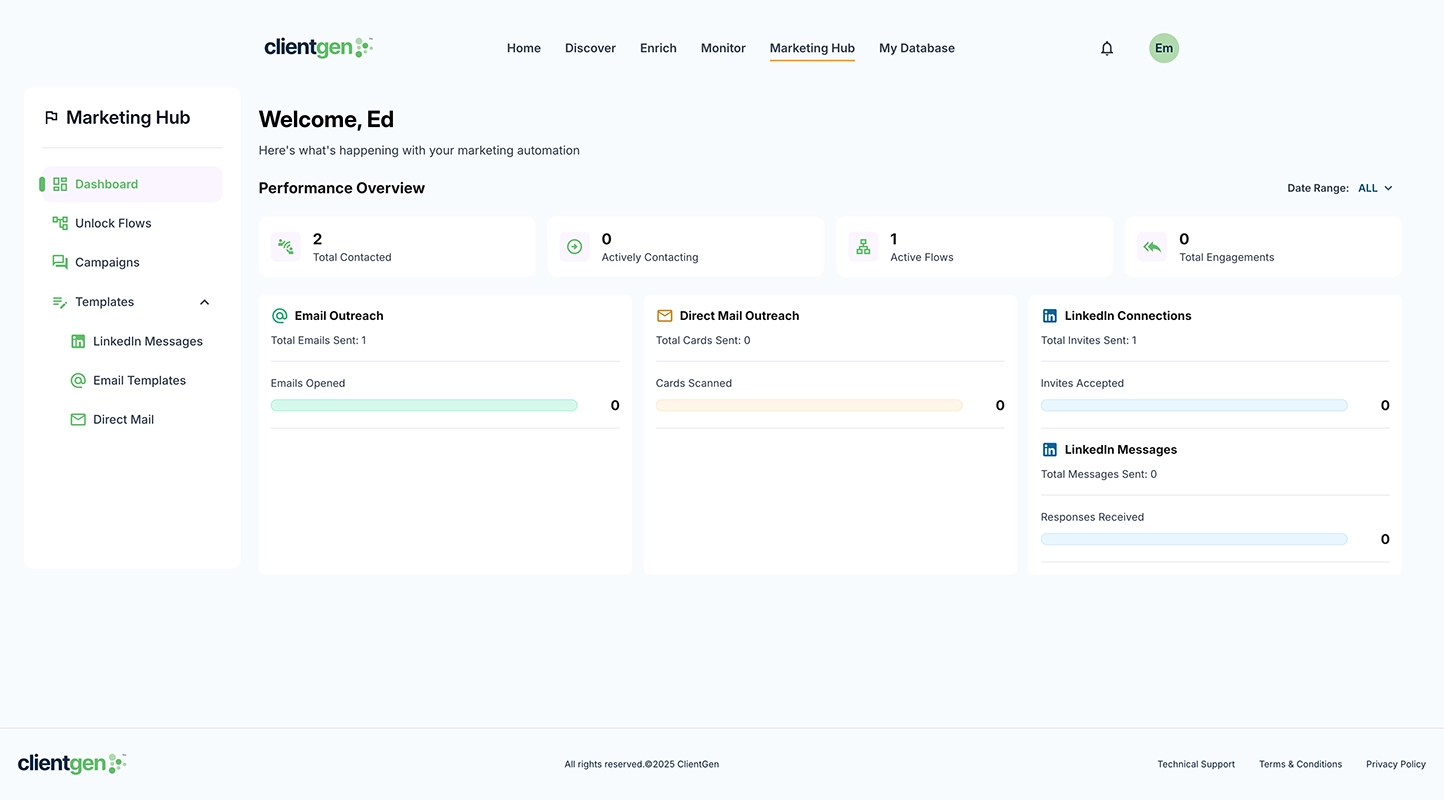The height and width of the screenshot is (800, 1444).
Task: Open the Em user avatar menu
Action: tap(1163, 48)
